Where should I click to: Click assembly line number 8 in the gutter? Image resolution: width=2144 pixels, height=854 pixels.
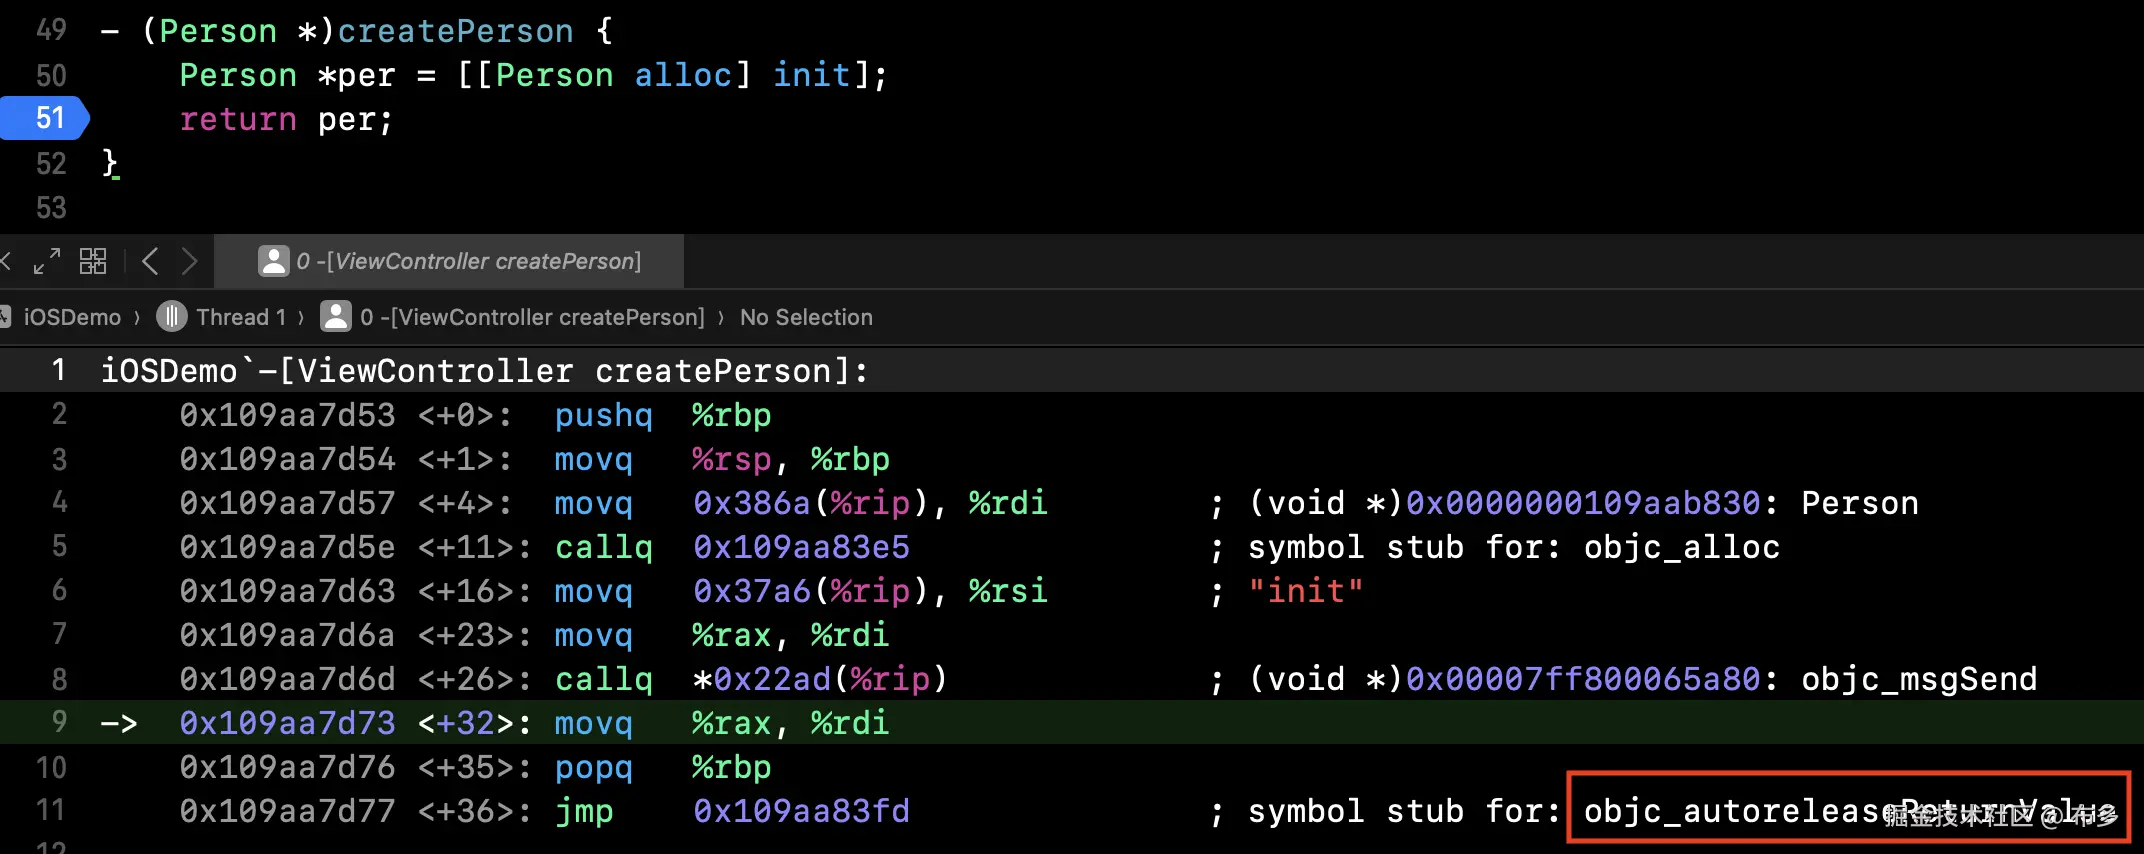coord(59,679)
